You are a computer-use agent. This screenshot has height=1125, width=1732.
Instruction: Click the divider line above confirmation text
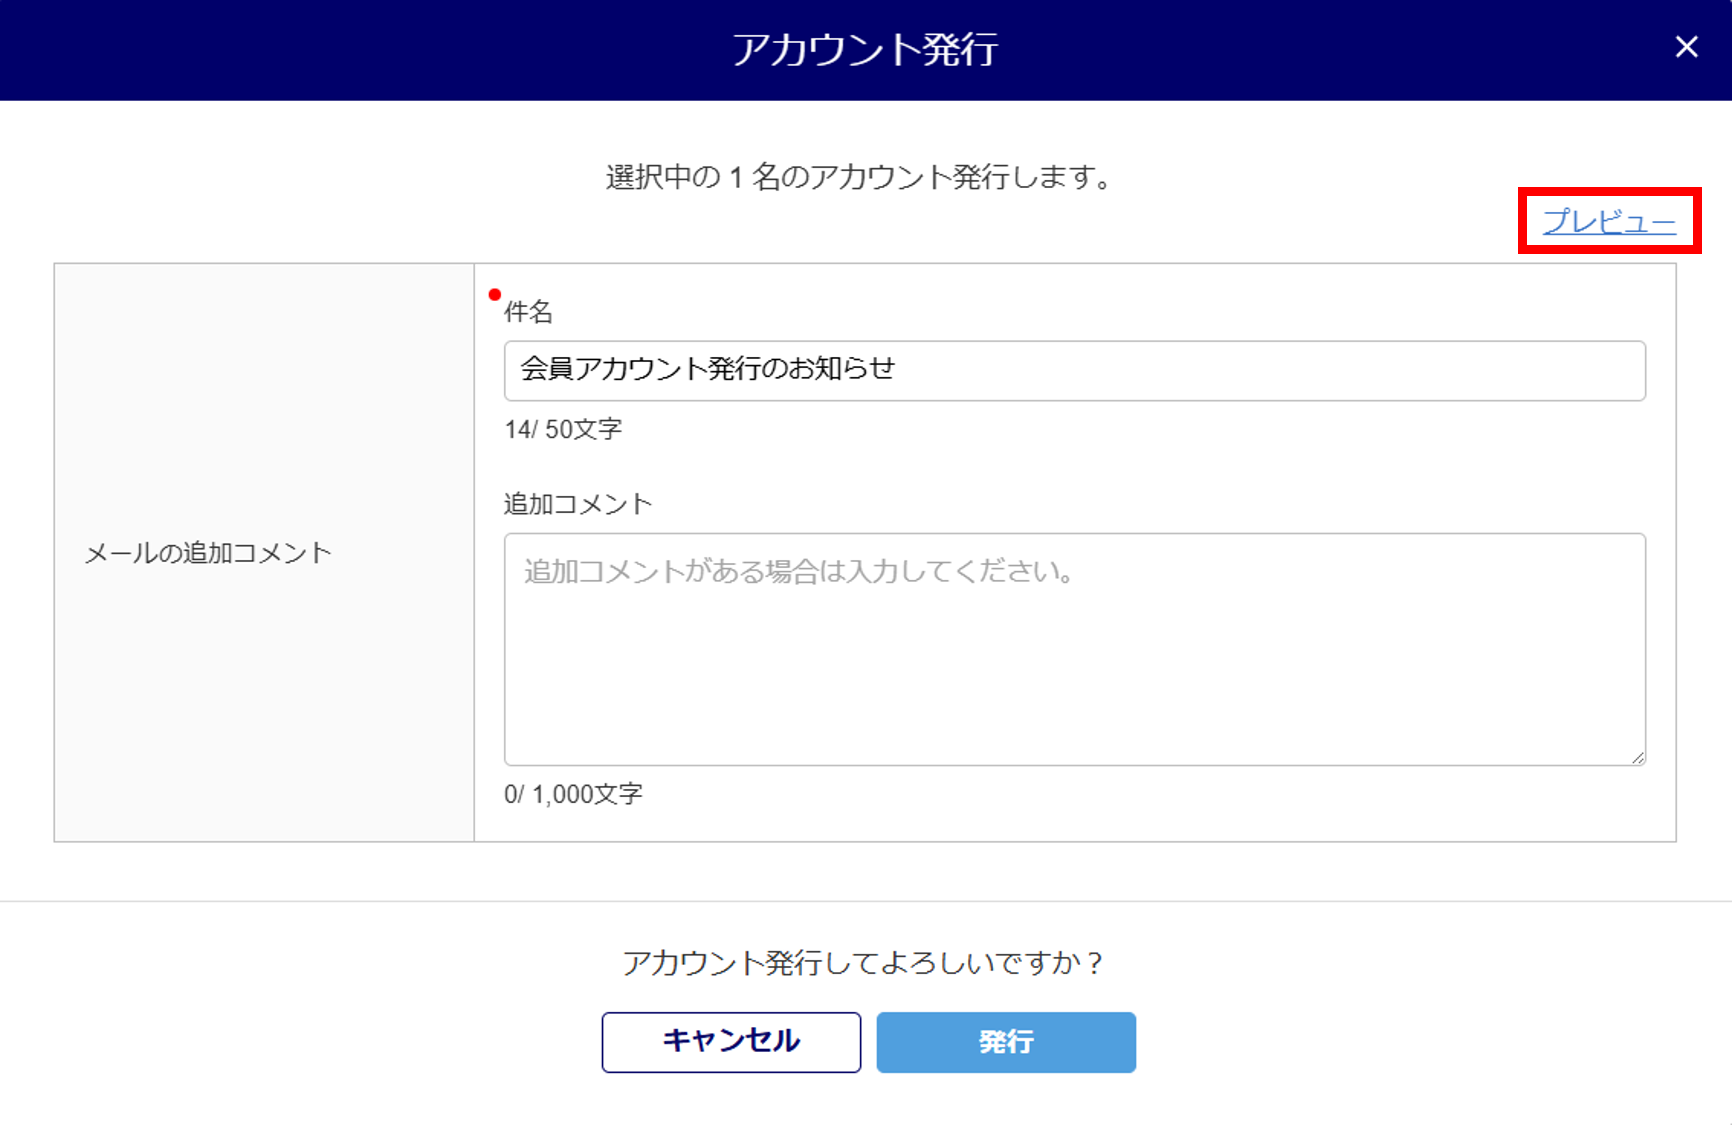coord(866,901)
